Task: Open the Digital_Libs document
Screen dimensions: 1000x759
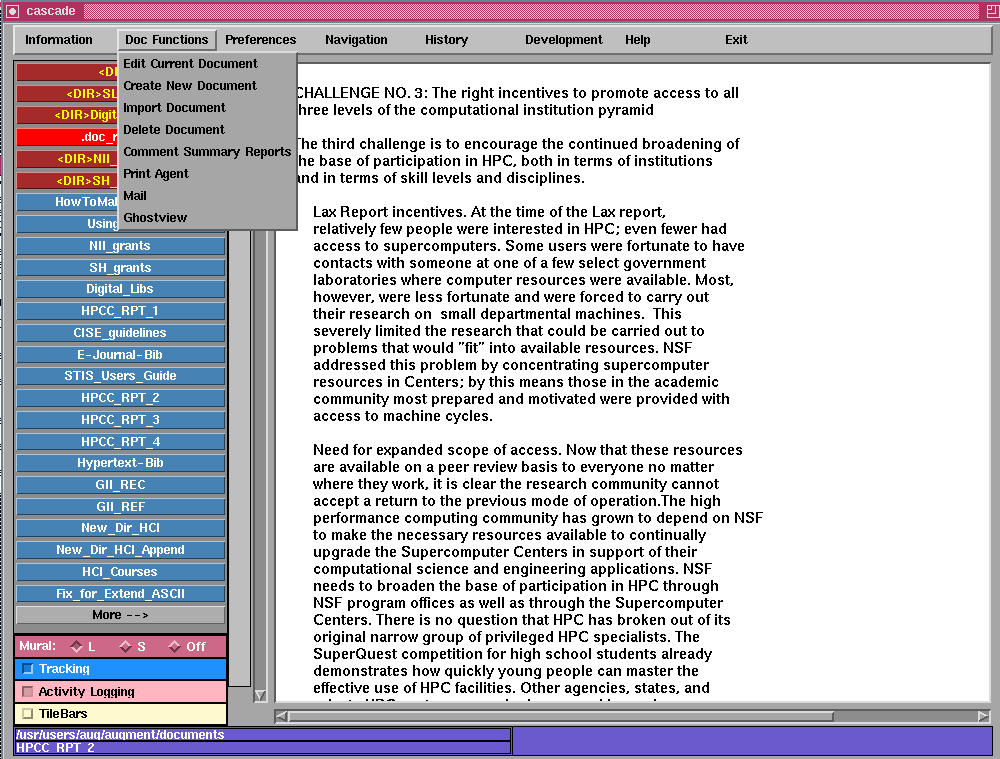Action: [x=121, y=289]
